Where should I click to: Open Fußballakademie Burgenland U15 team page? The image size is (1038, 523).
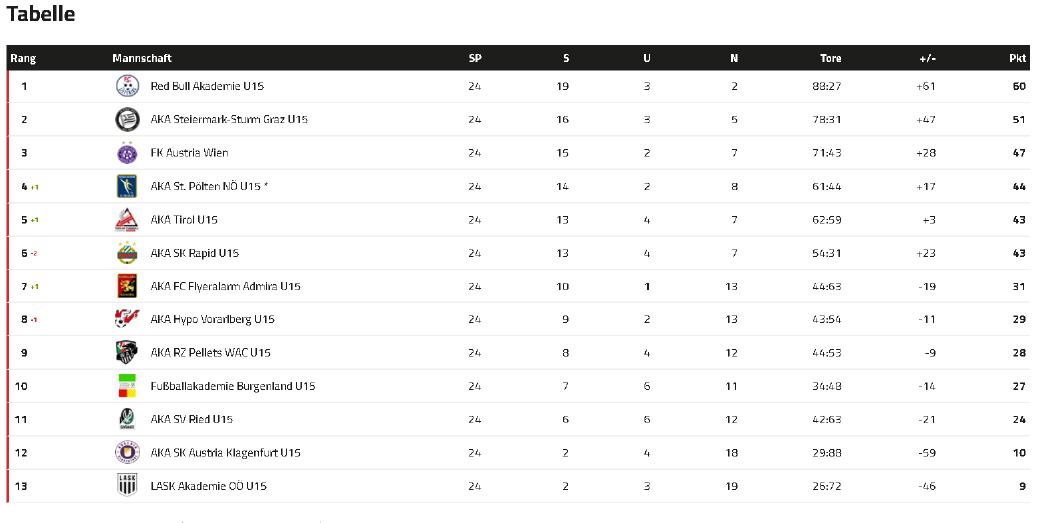[233, 386]
